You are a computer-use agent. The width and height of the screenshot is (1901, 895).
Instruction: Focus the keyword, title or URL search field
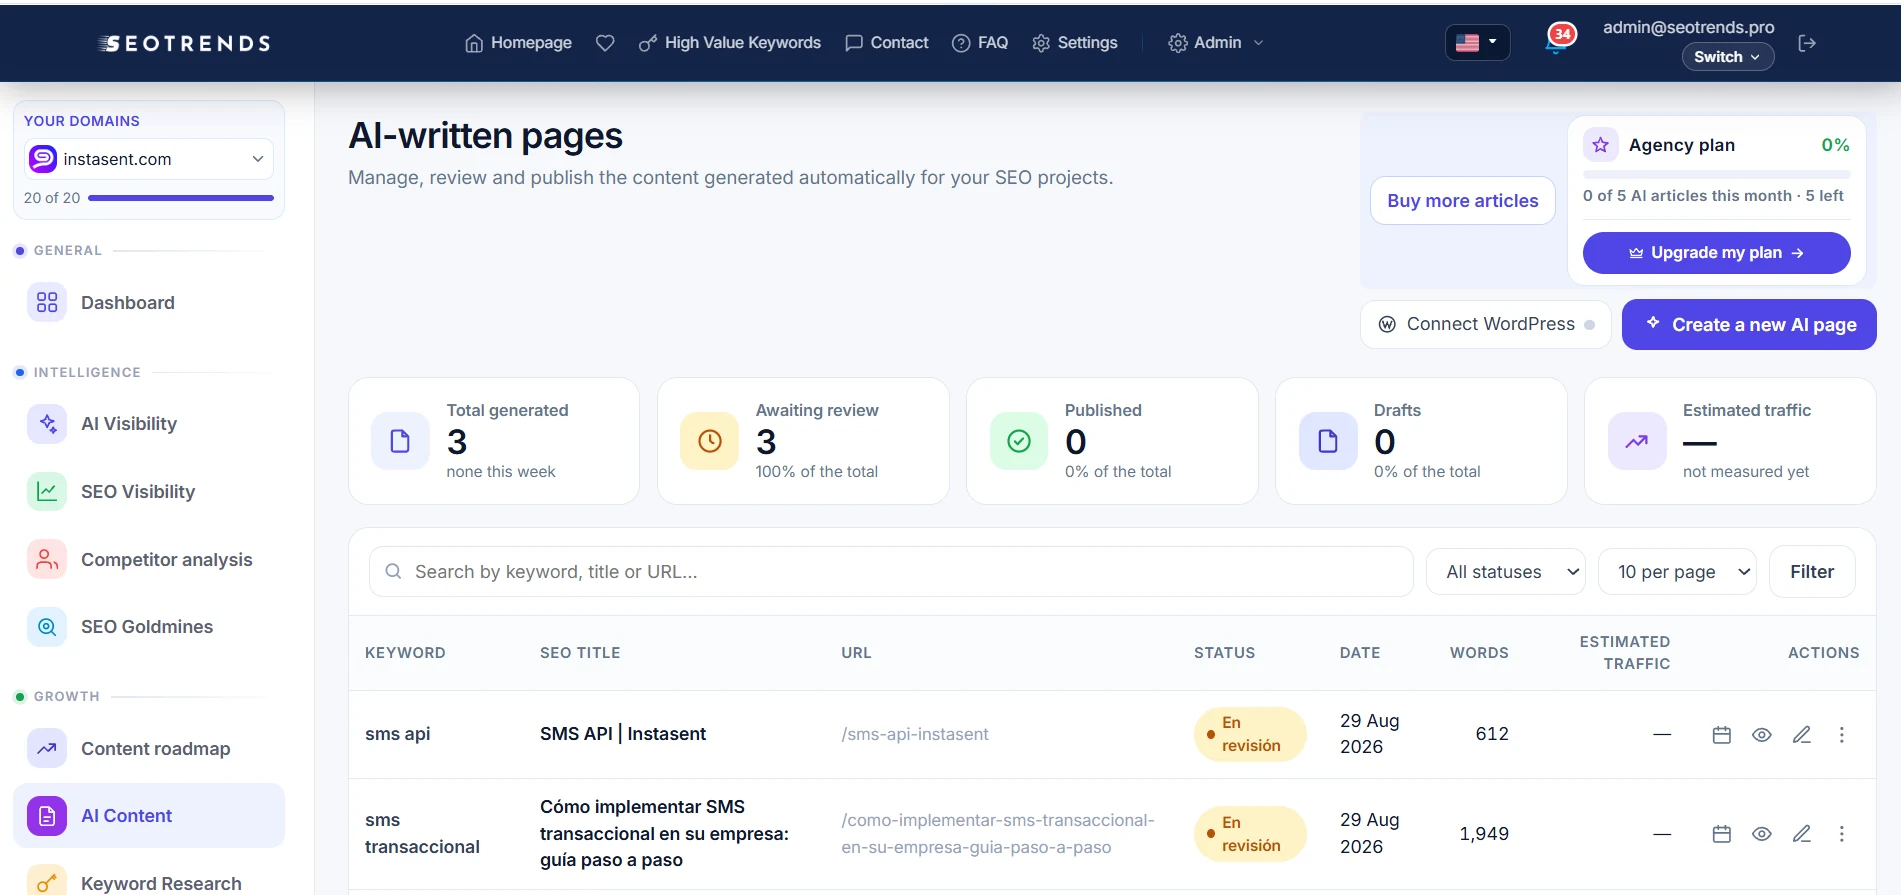891,572
